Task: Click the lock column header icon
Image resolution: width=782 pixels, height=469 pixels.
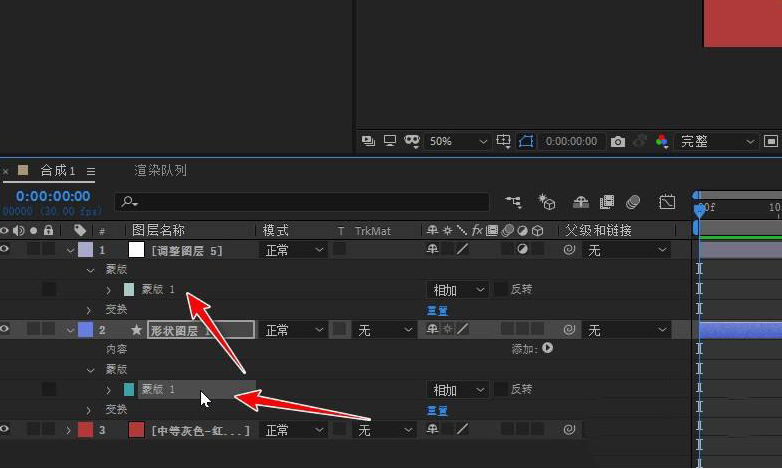Action: pos(48,230)
